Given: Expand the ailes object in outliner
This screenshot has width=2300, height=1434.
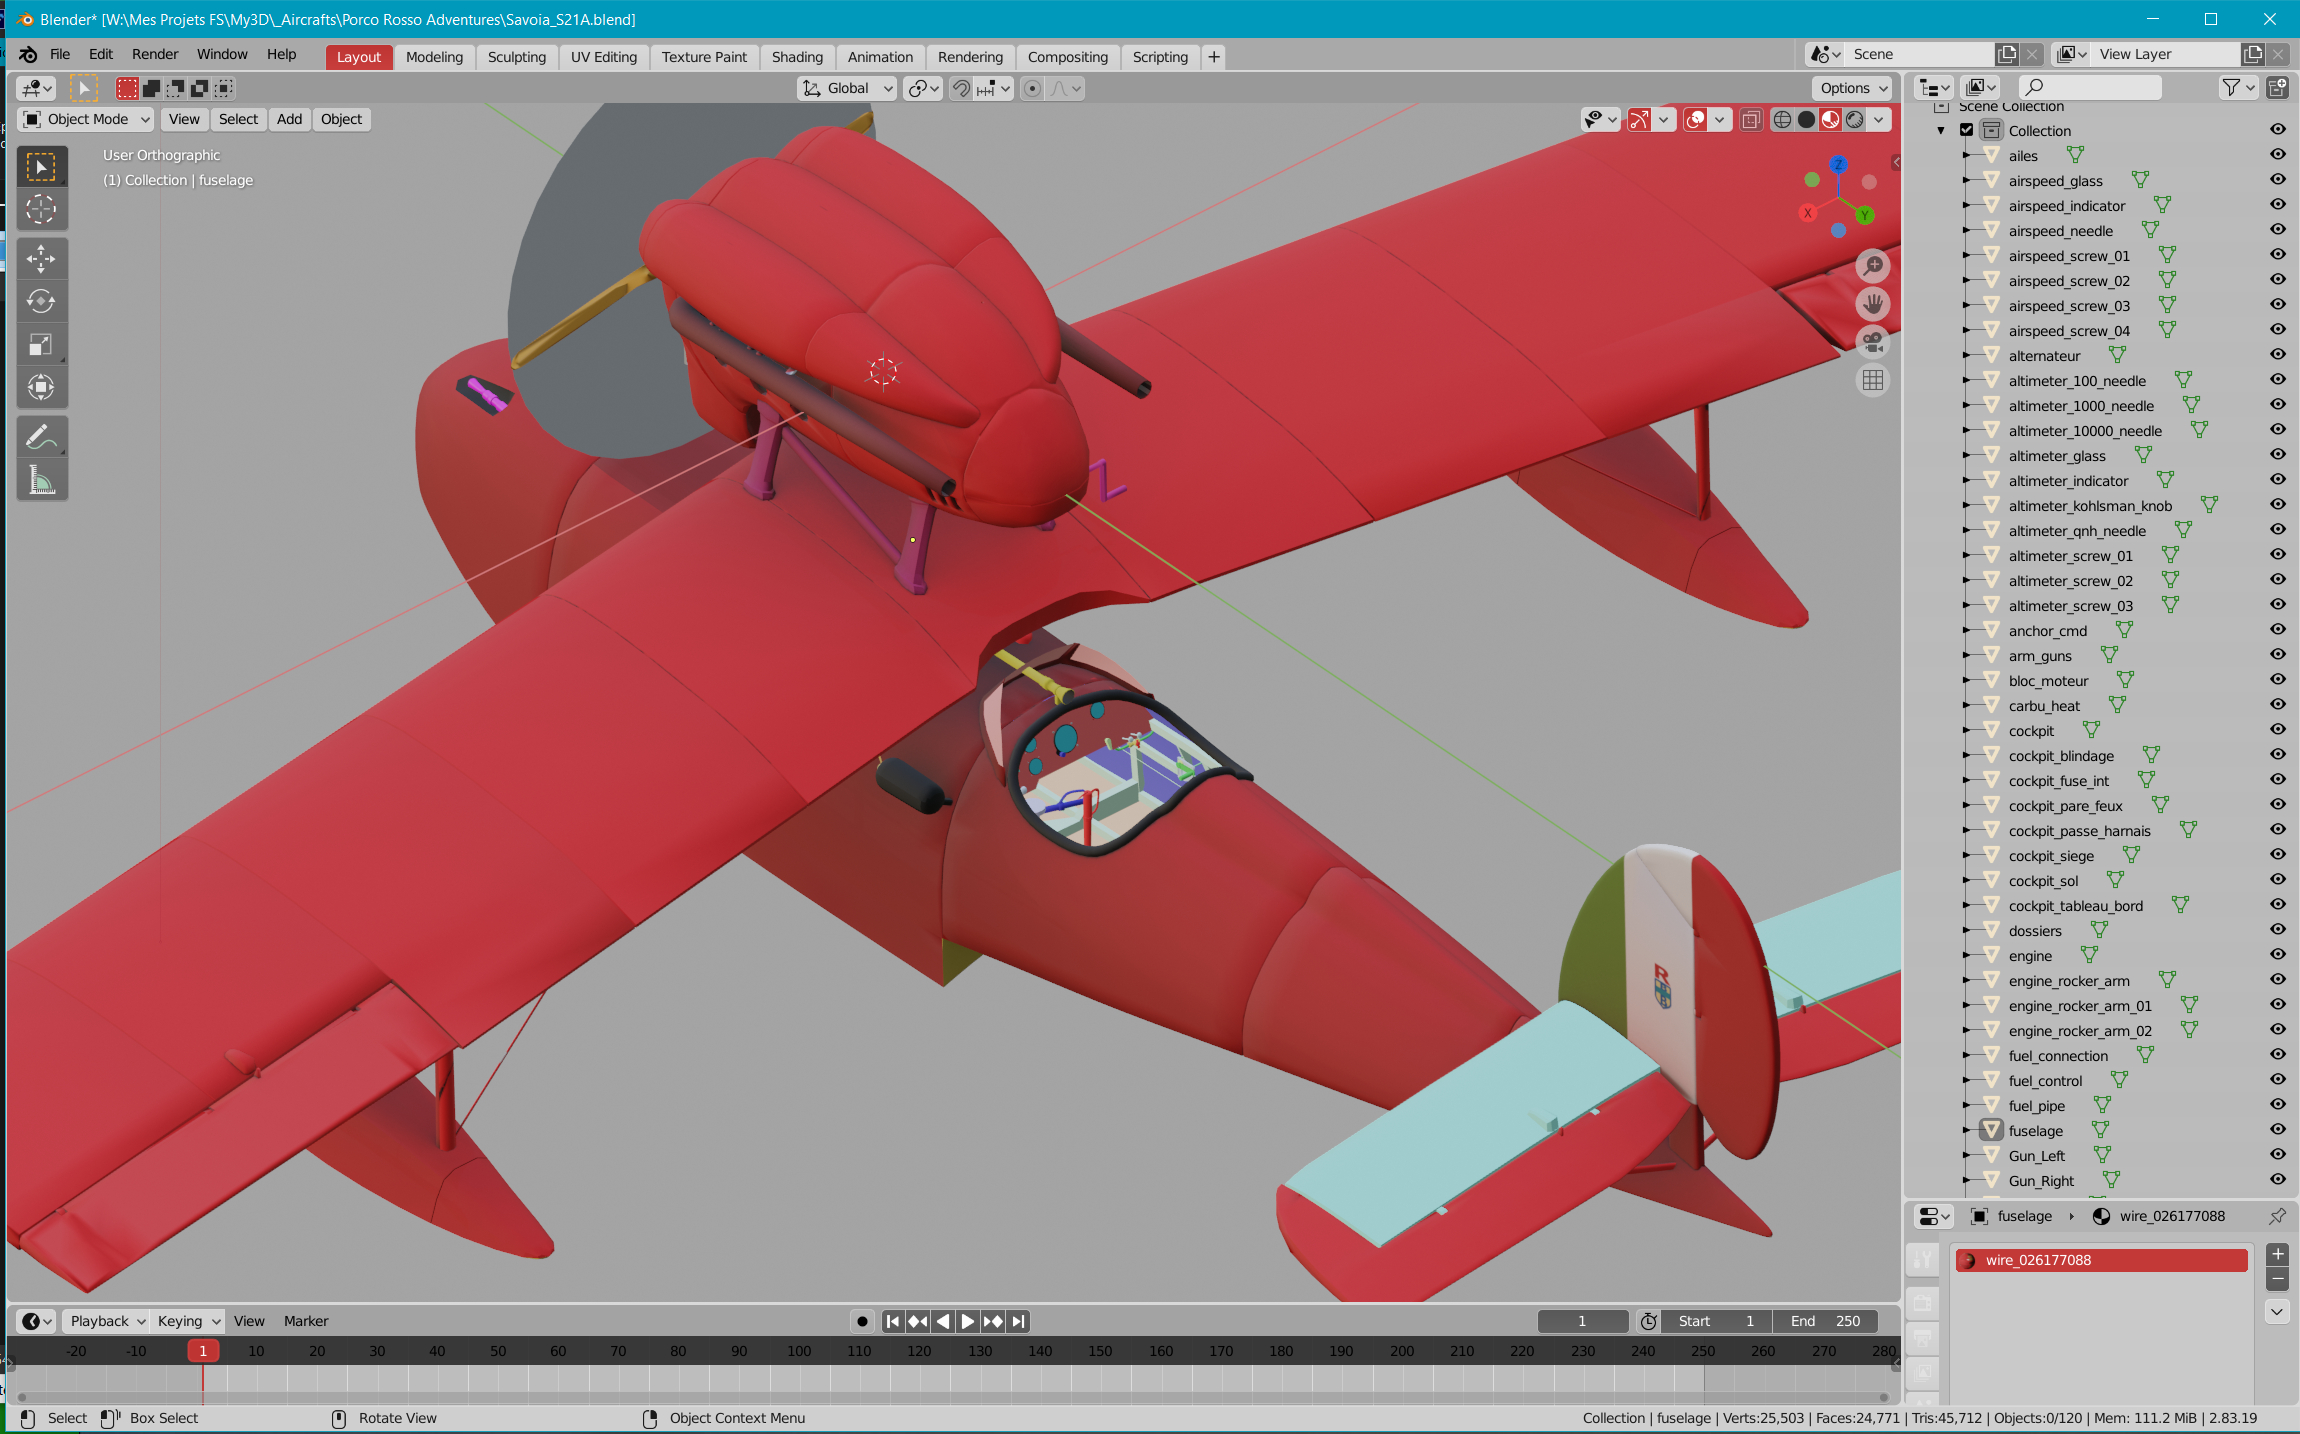Looking at the screenshot, I should point(1965,155).
